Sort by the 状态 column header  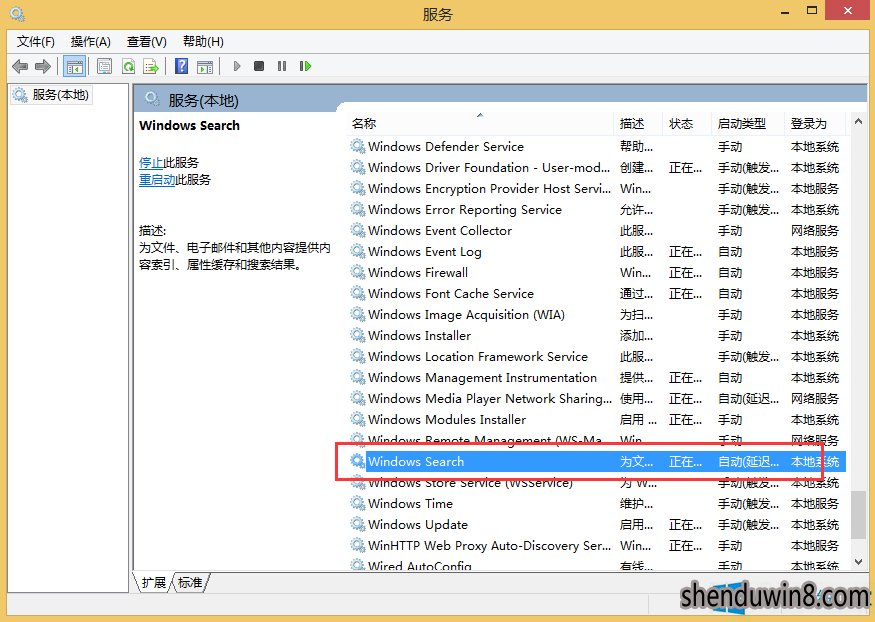686,123
